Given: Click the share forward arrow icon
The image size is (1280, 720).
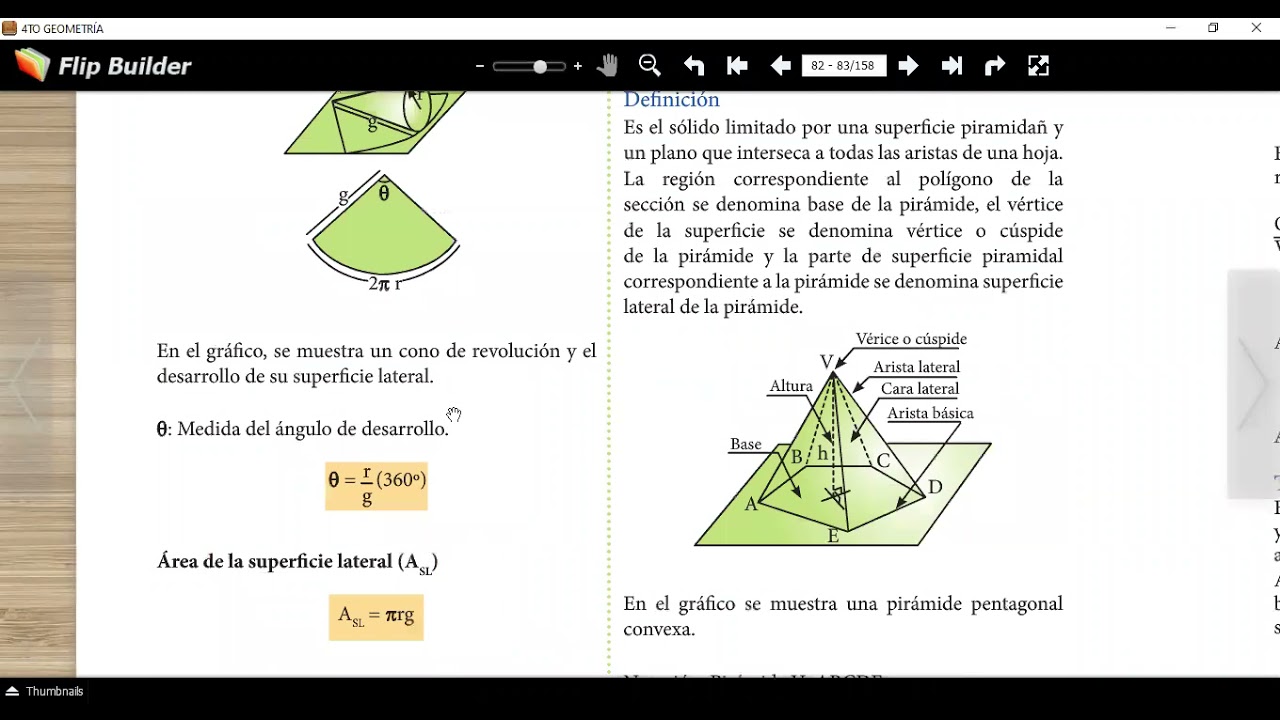Looking at the screenshot, I should click(x=995, y=66).
